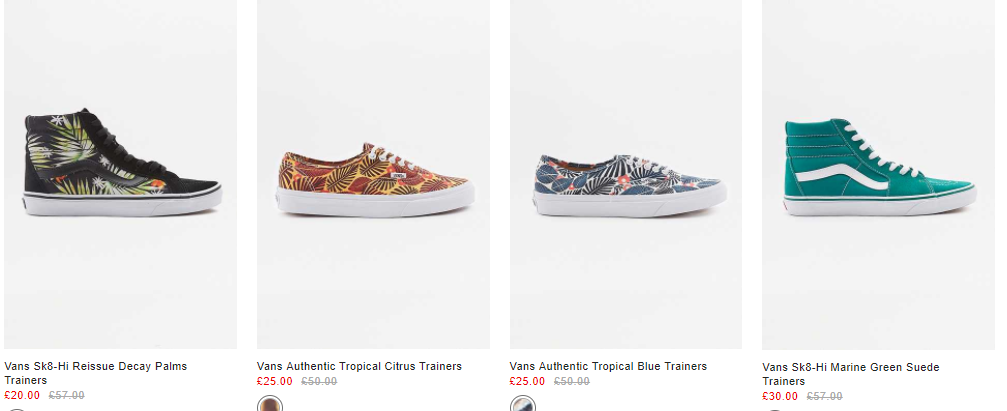Image resolution: width=1007 pixels, height=411 pixels.
Task: Select the Tropical Blue trainers colour swatch
Action: click(523, 404)
